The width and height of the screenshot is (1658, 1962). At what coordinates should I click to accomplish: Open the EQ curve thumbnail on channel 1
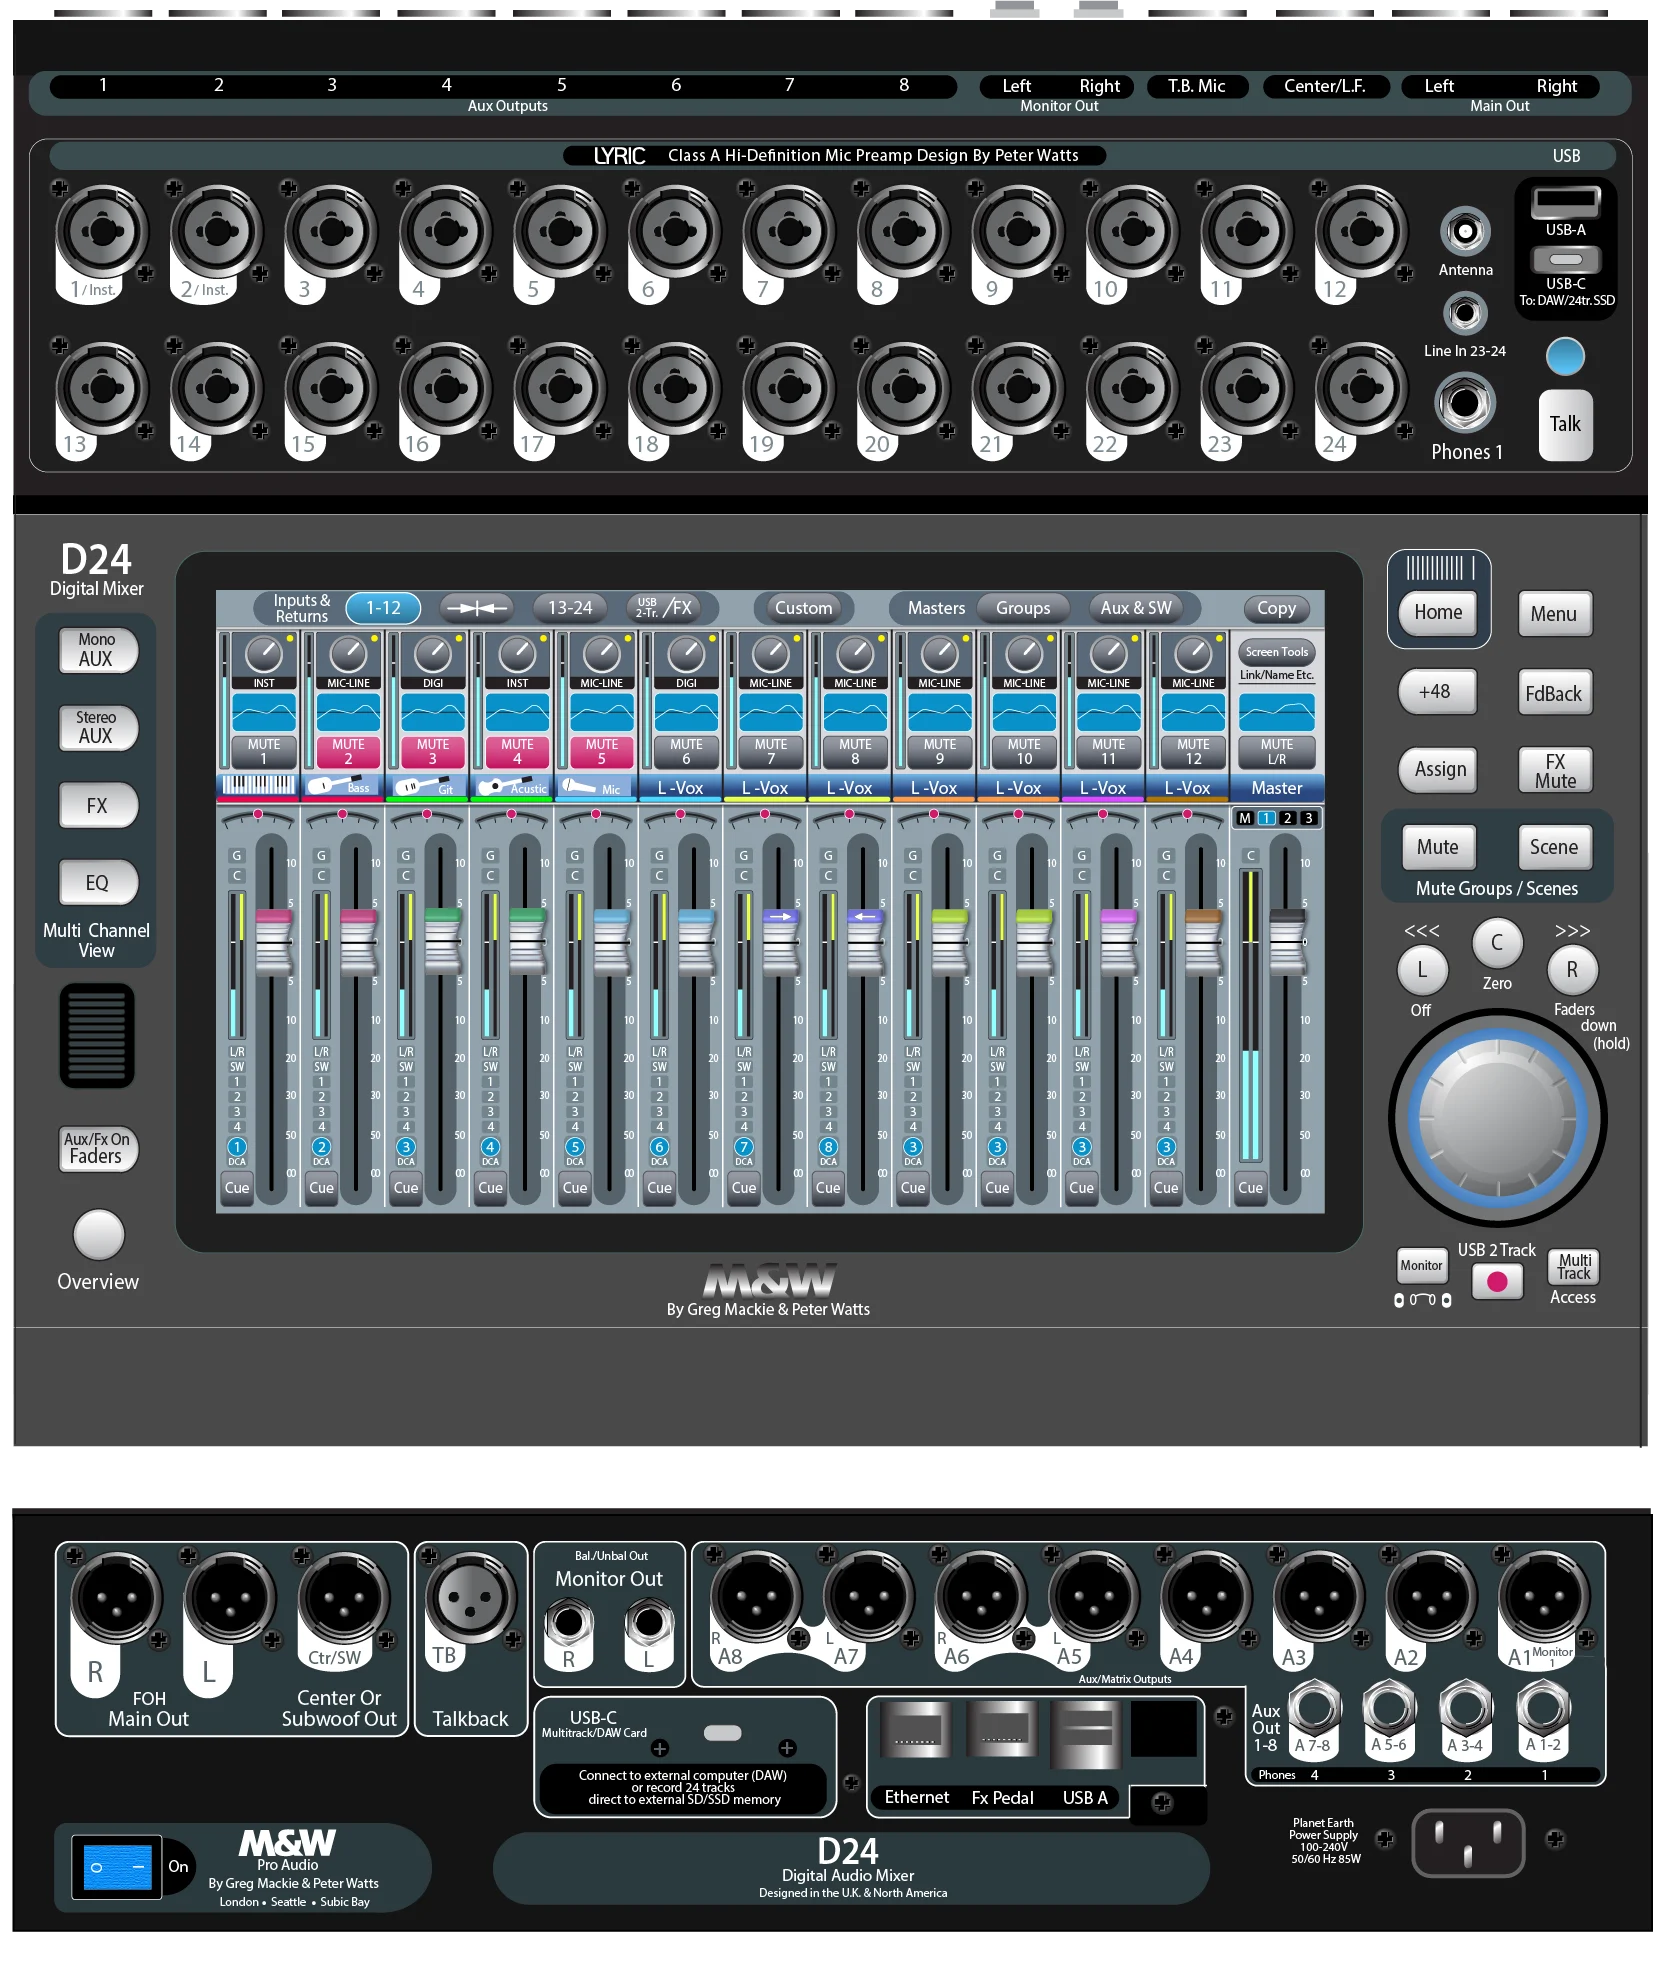click(264, 712)
